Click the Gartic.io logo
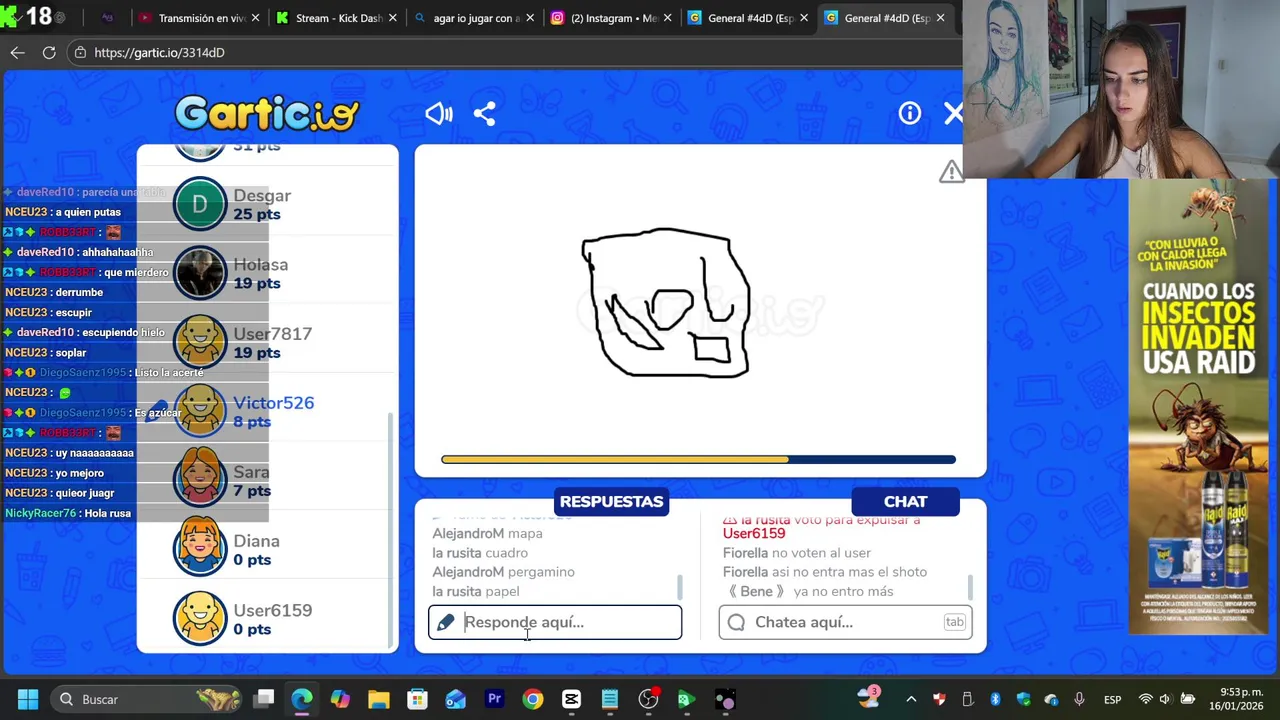Viewport: 1280px width, 720px height. pos(267,113)
